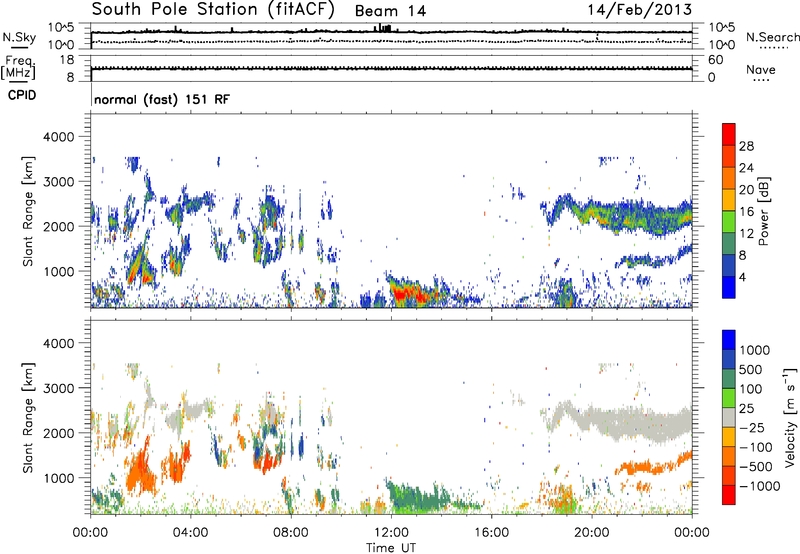Click the "Velocity [m s⁻¹]" colorbar title

coord(790,417)
